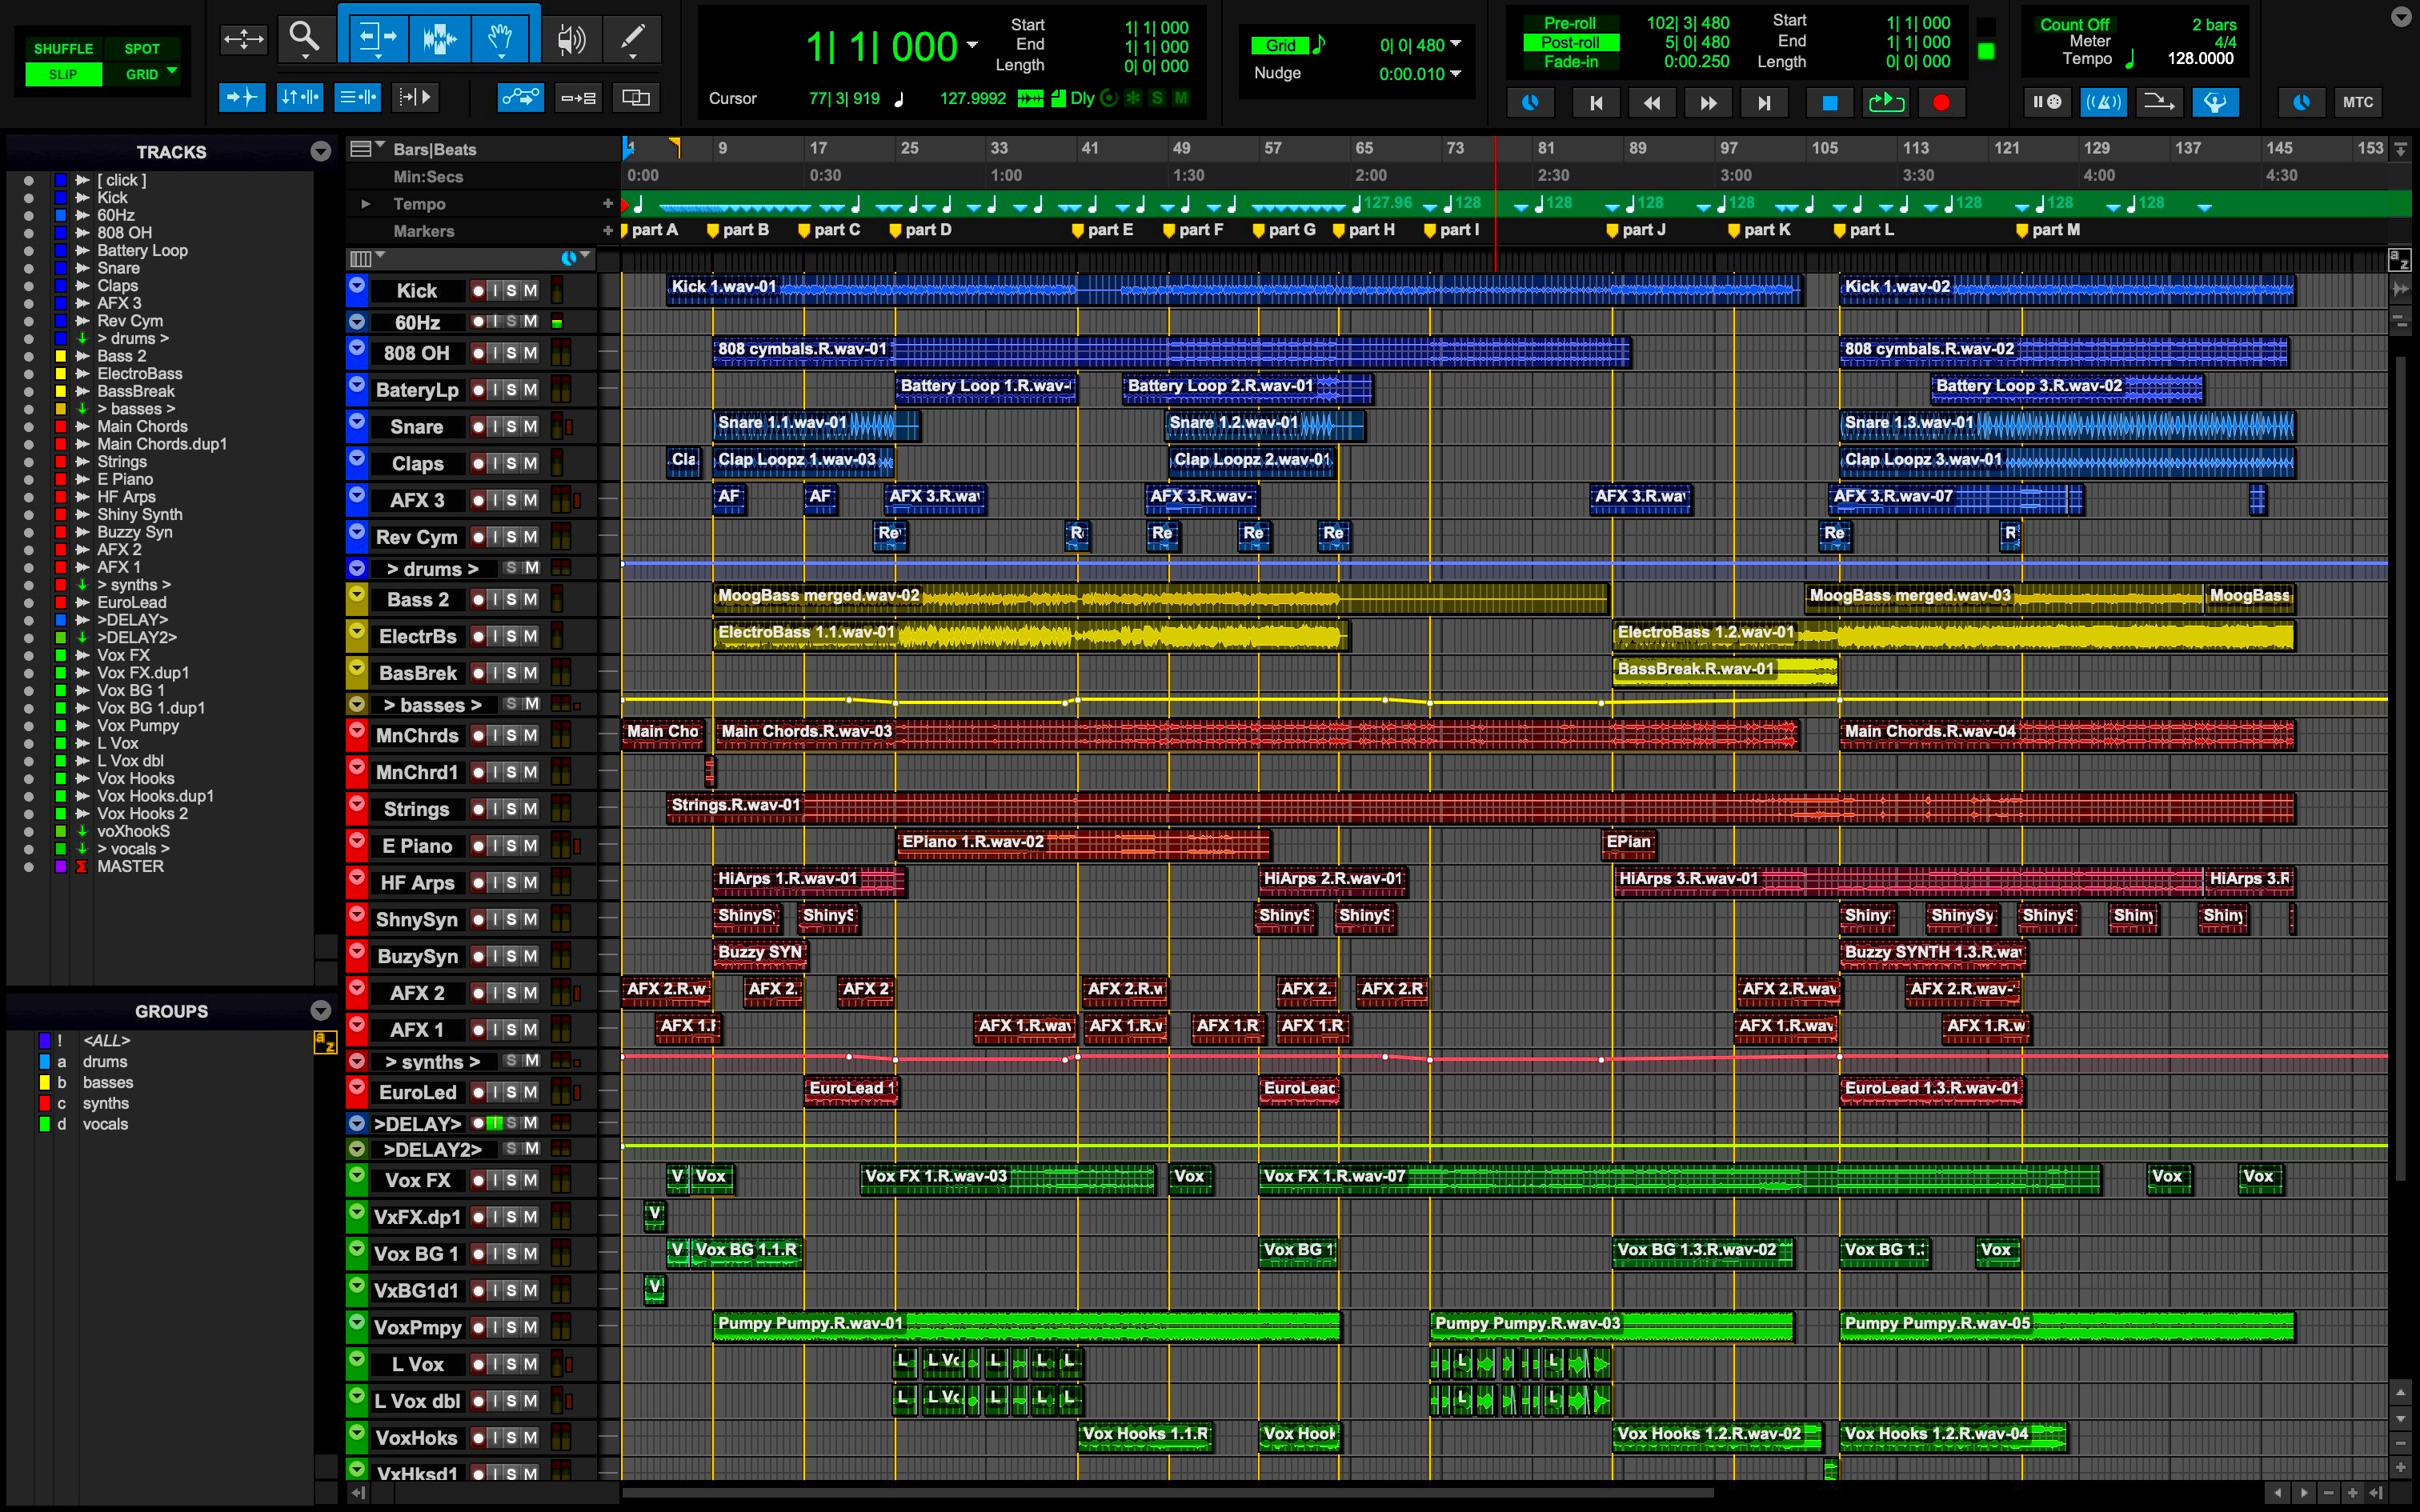Switch to Spot edit mode

pyautogui.click(x=142, y=49)
